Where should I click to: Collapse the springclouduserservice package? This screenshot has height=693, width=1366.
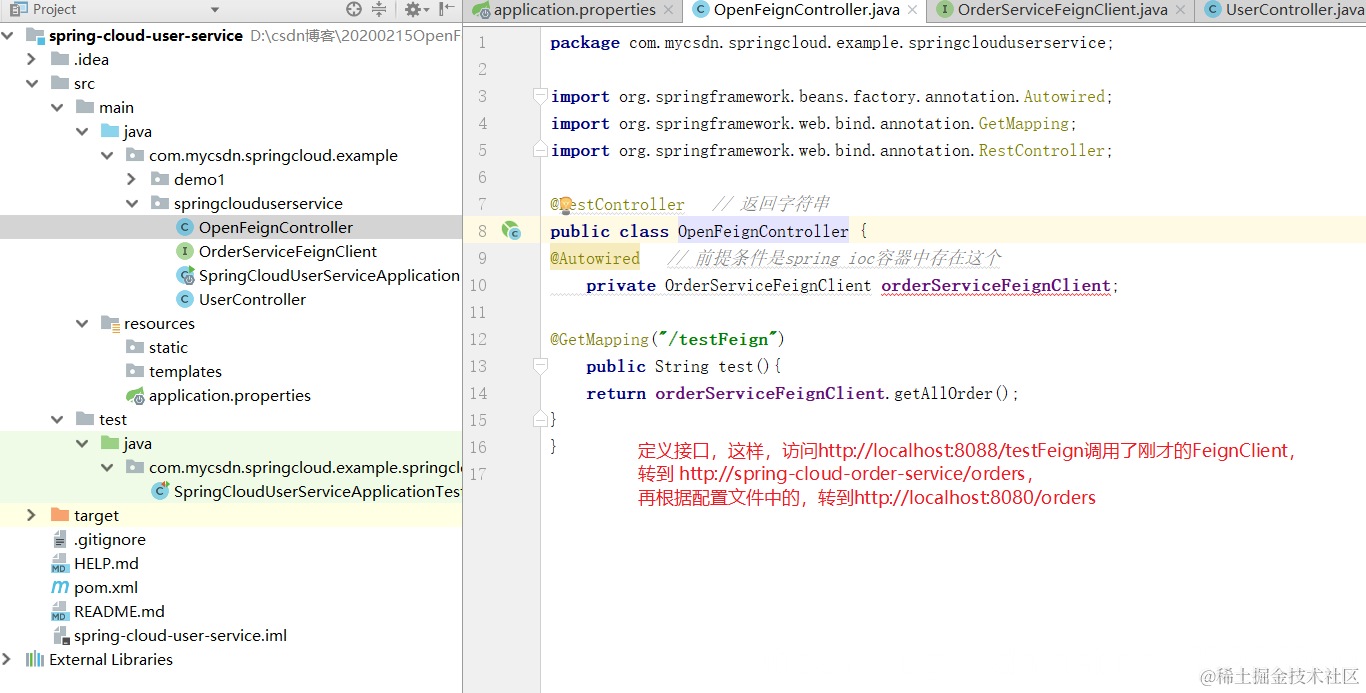[x=132, y=204]
